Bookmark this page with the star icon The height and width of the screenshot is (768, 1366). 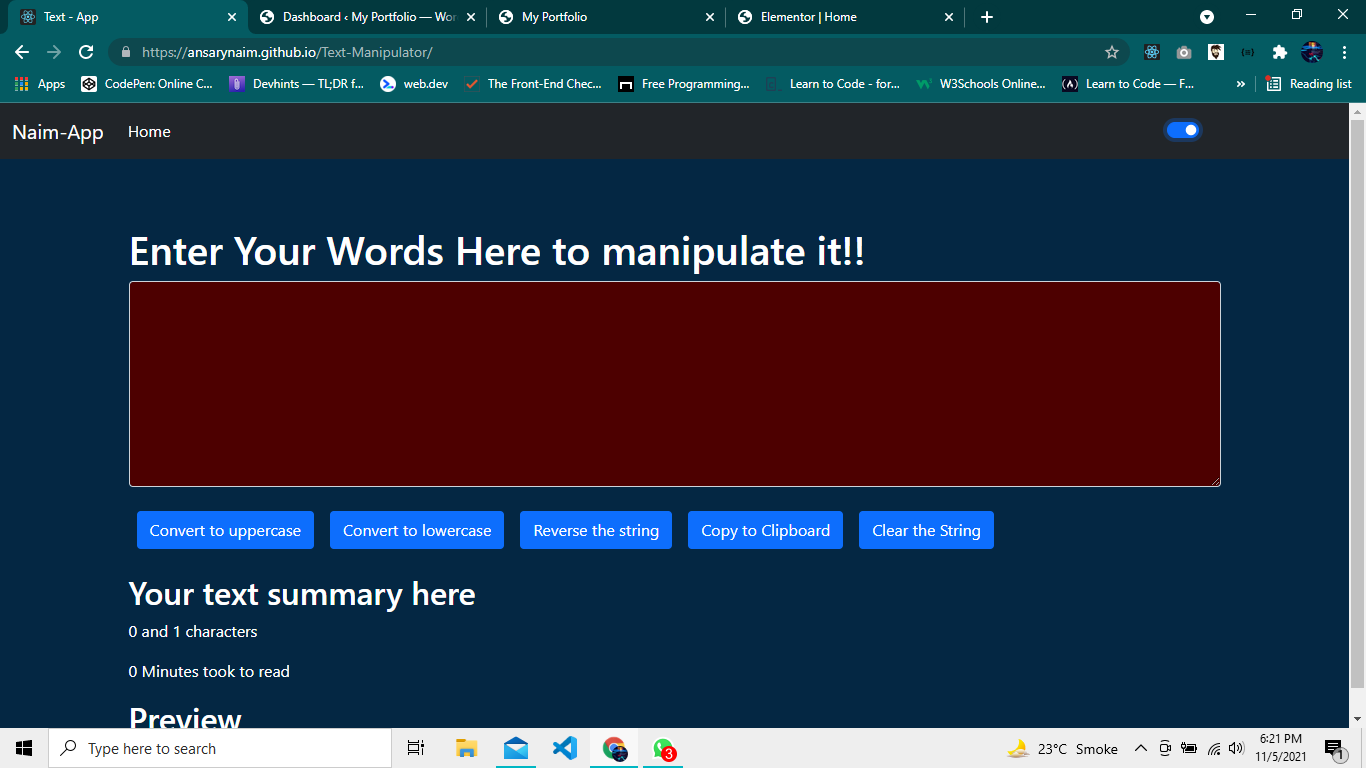point(1113,51)
